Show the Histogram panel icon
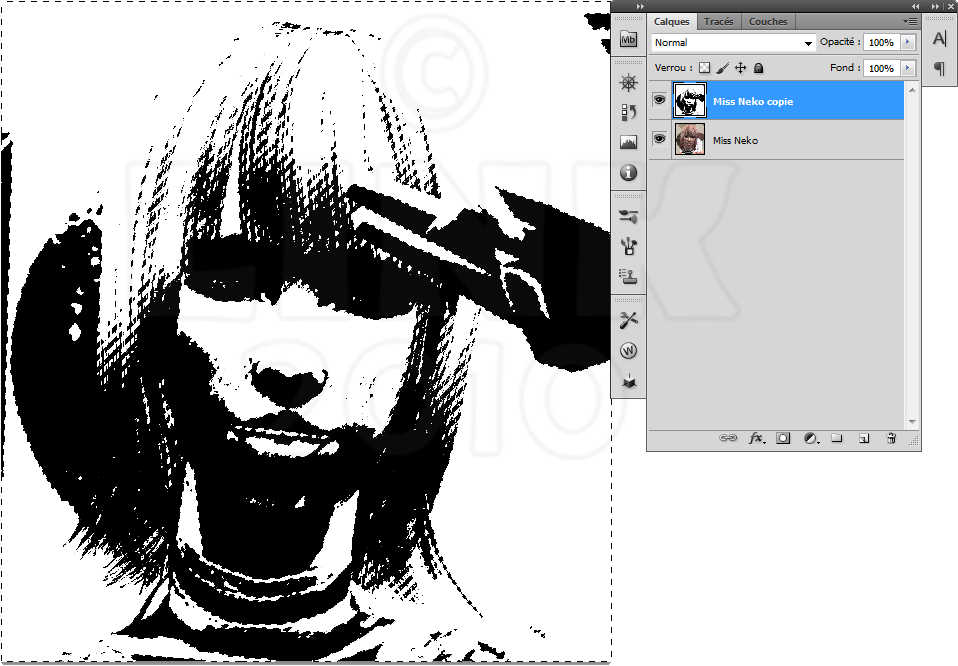This screenshot has height=666, width=958. click(628, 142)
